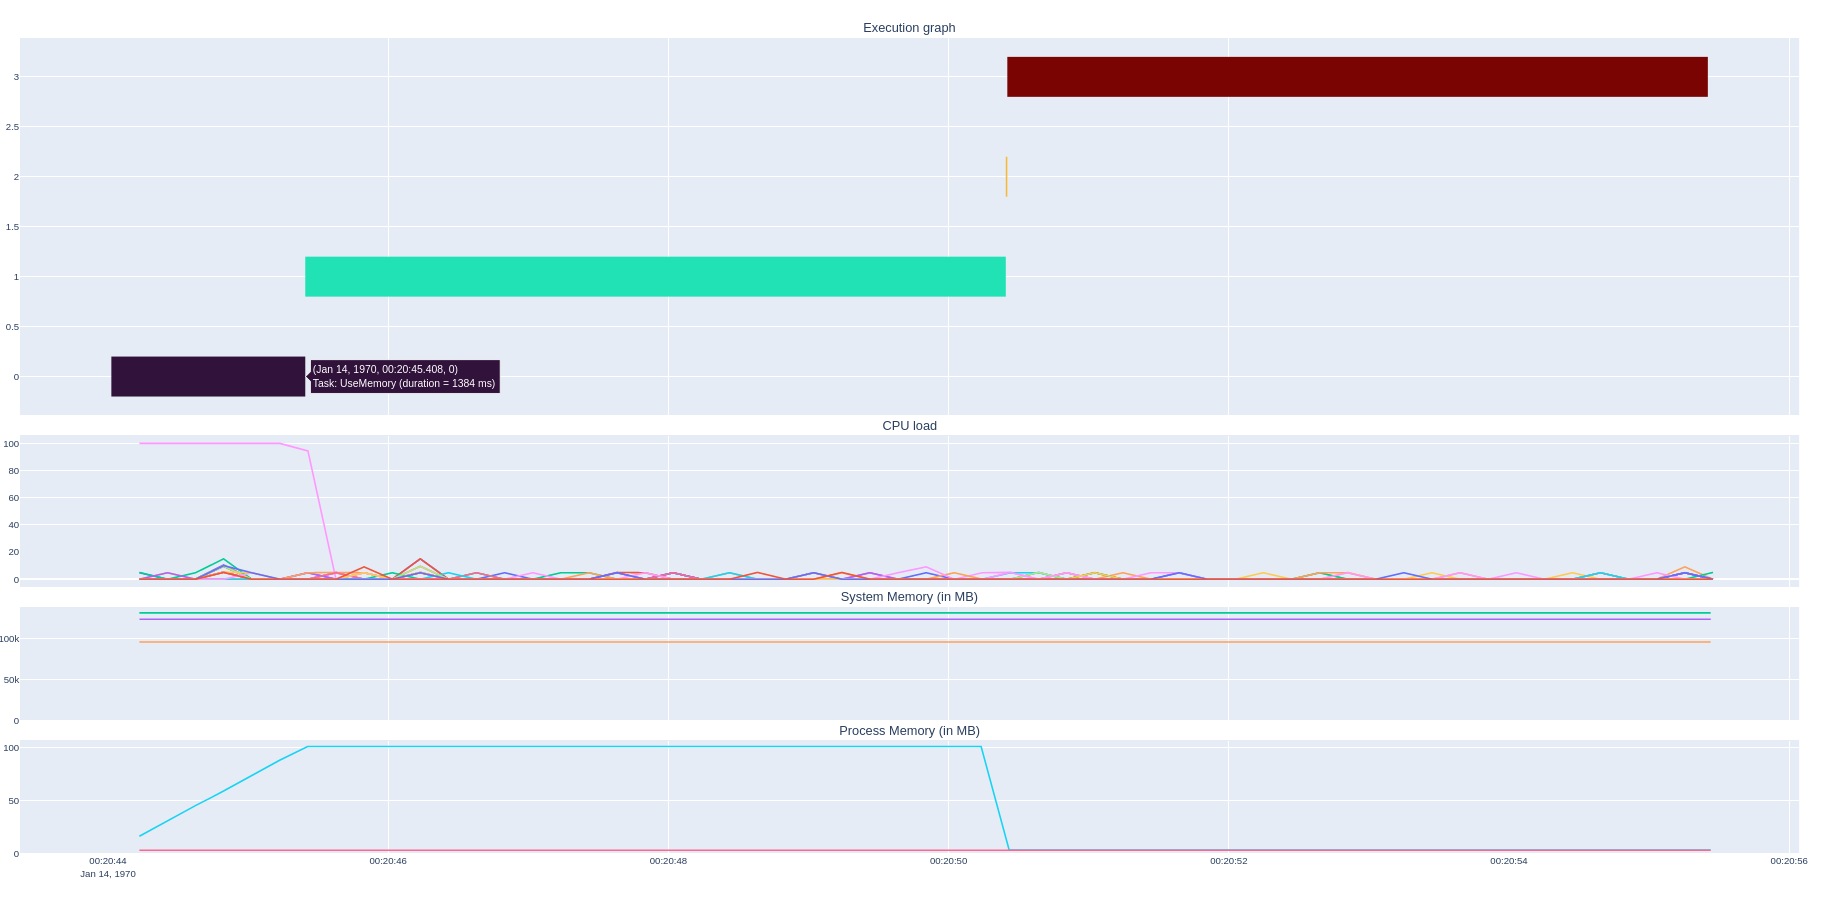Click the "Jan 14, 1970" date label
Viewport: 1821px width, 897px height.
click(108, 874)
